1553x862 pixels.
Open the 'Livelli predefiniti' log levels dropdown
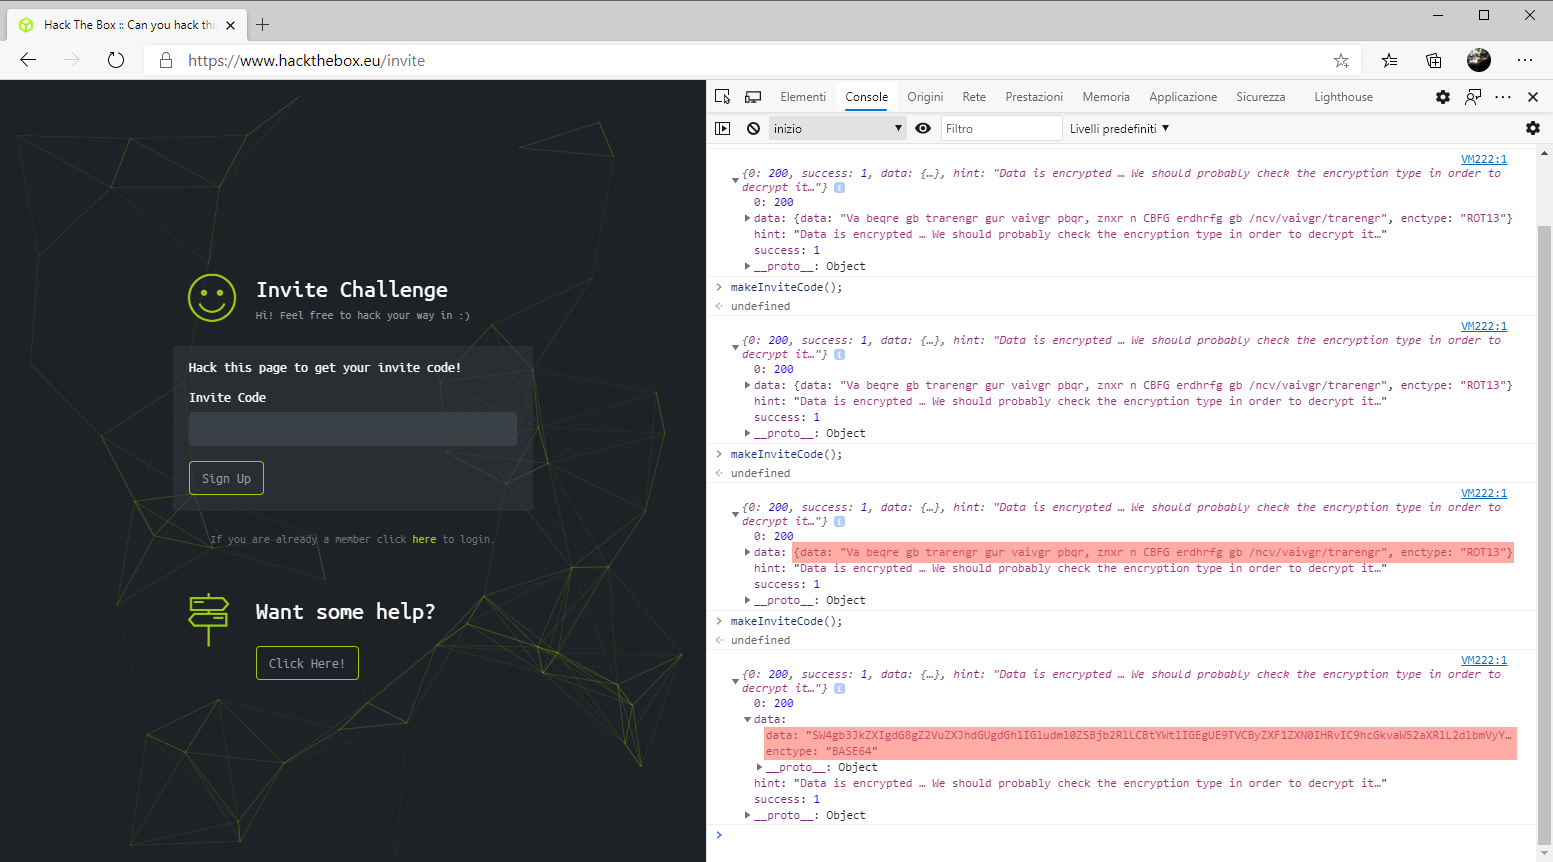click(x=1119, y=129)
